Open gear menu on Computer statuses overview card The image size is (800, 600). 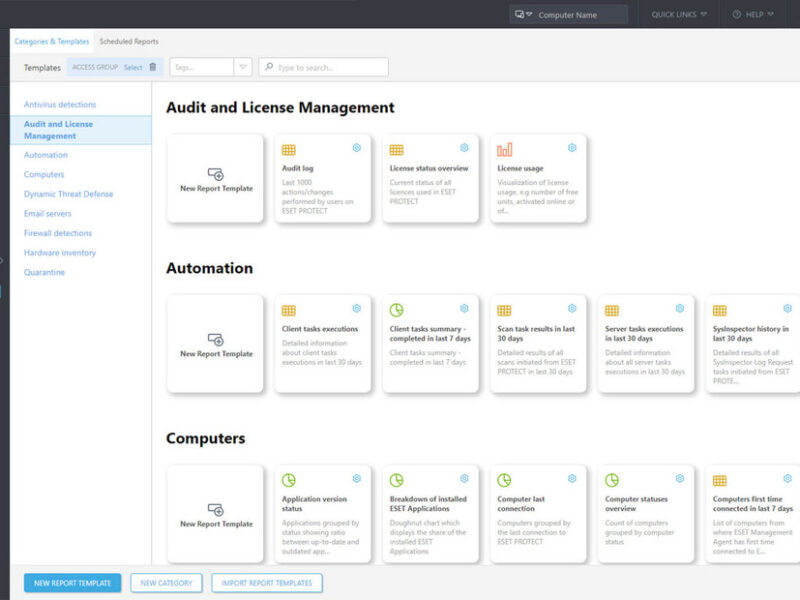click(679, 479)
